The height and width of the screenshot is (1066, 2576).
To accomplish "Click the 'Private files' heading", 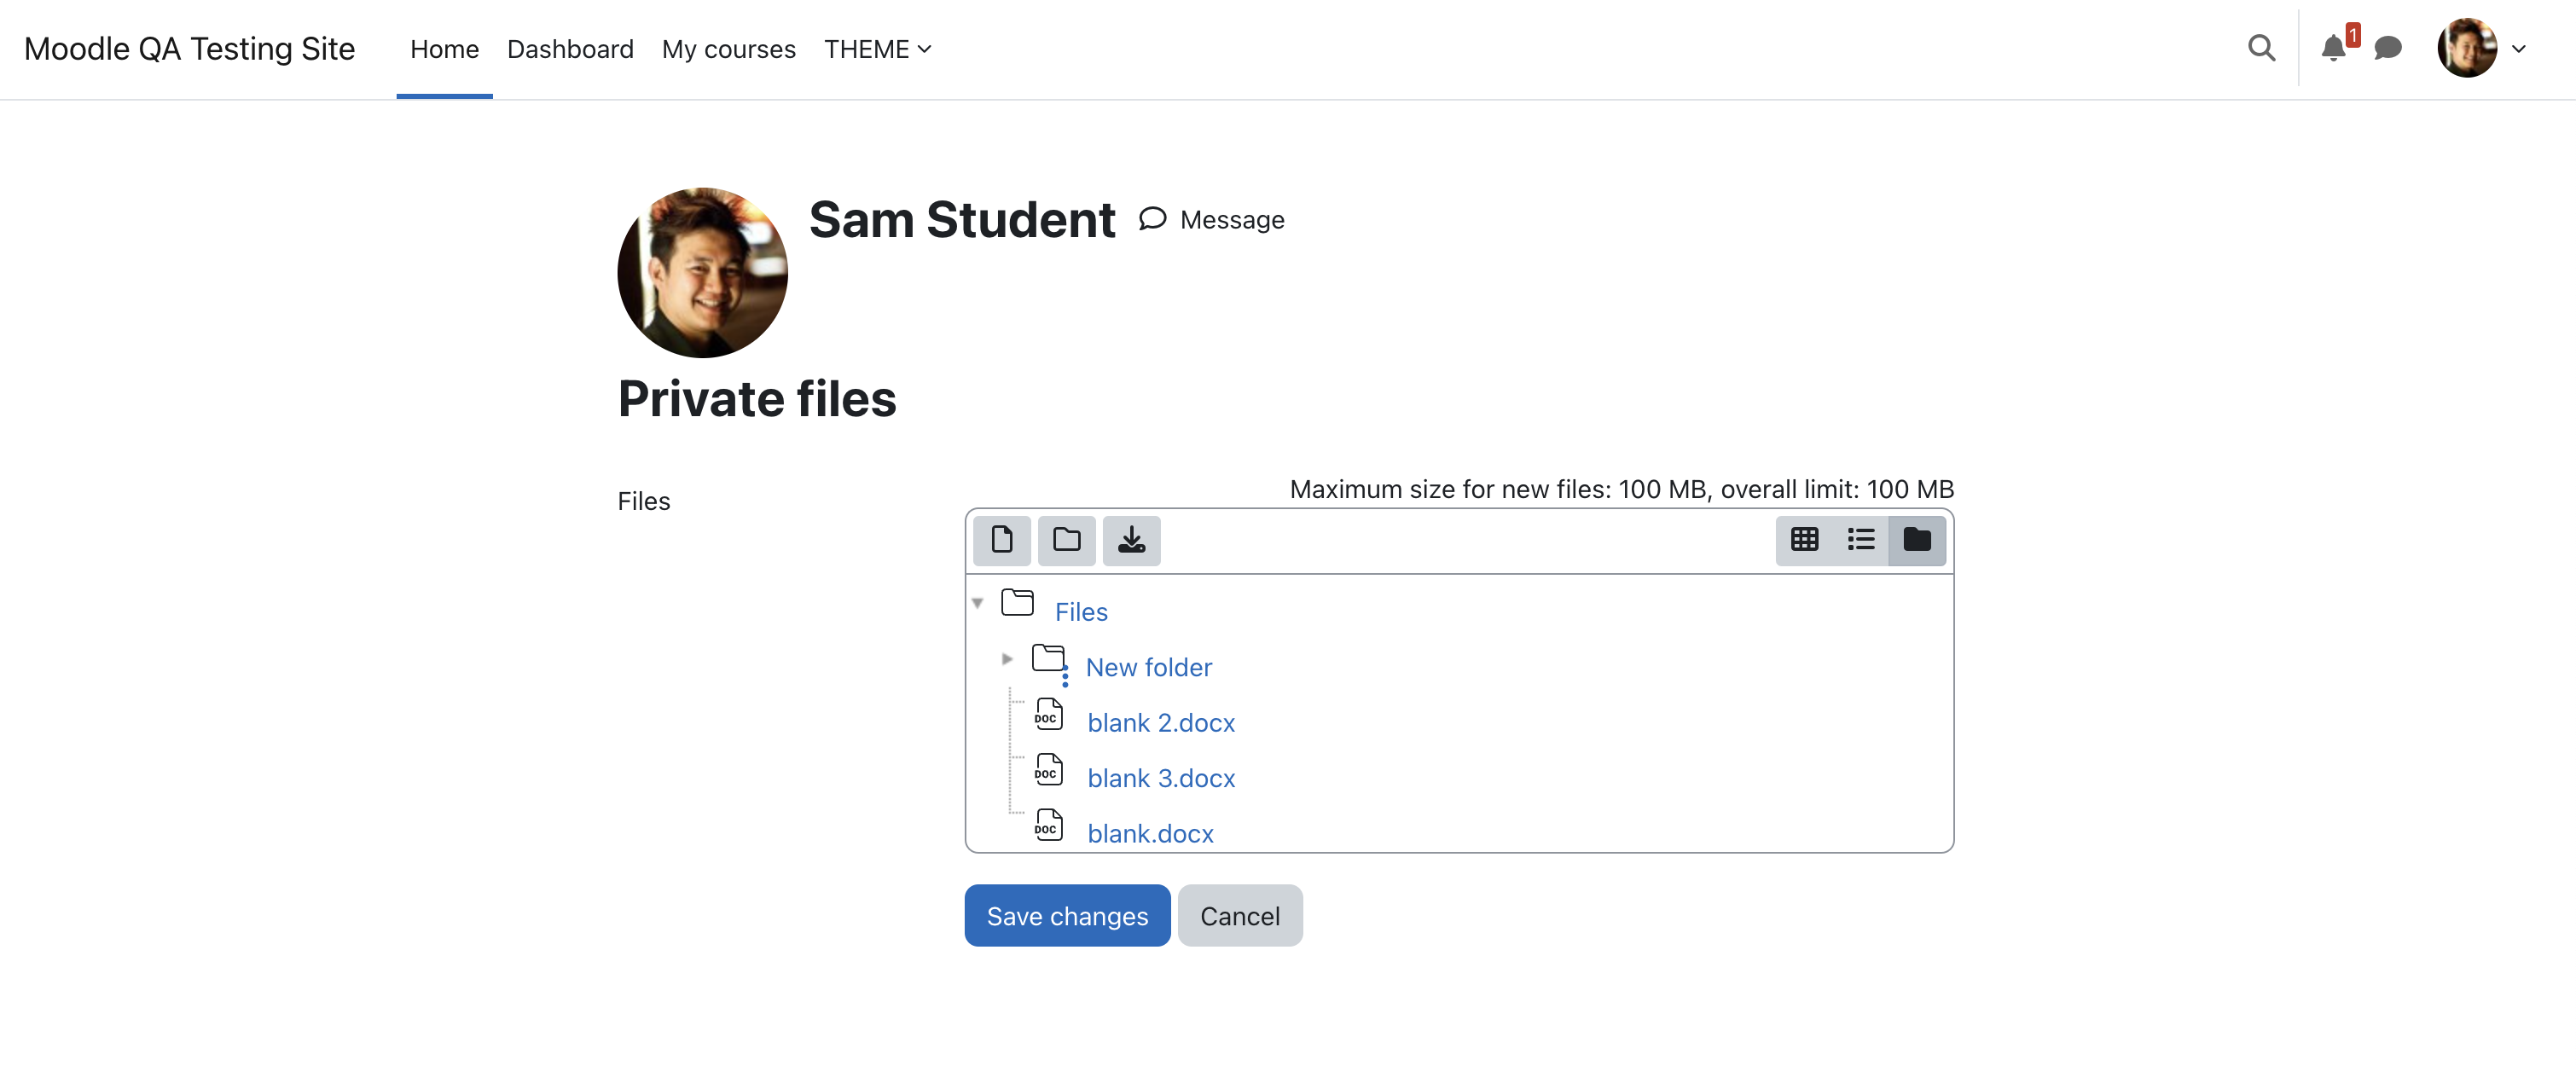I will 757,399.
